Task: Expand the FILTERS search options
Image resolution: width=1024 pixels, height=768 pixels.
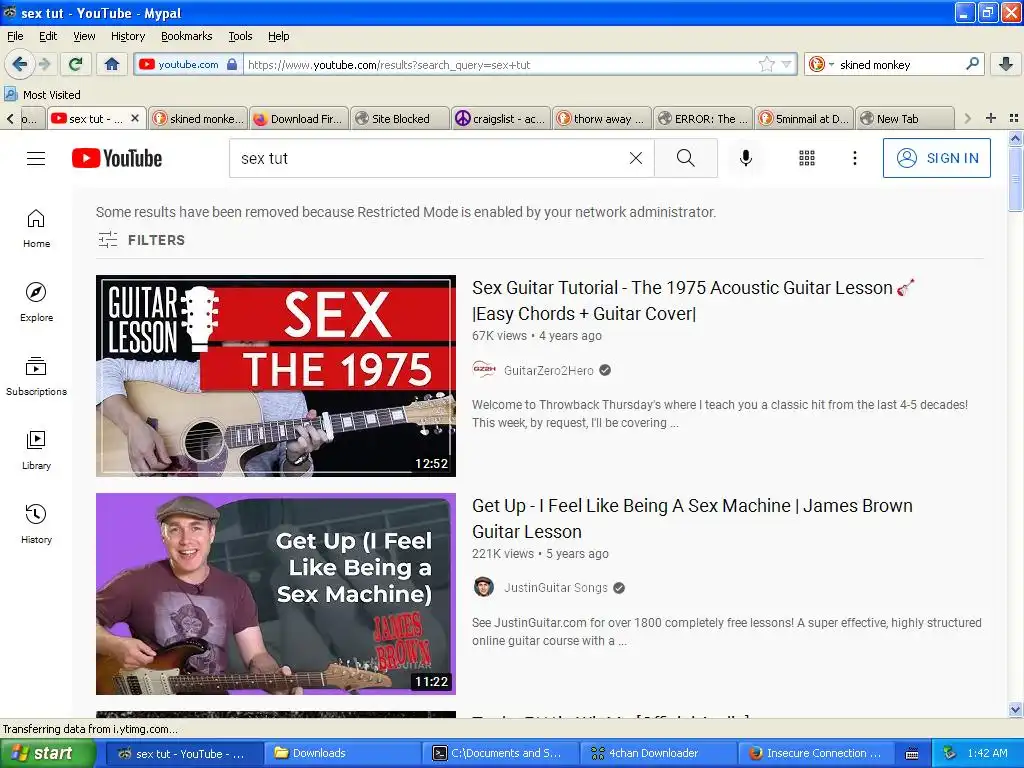Action: click(141, 240)
